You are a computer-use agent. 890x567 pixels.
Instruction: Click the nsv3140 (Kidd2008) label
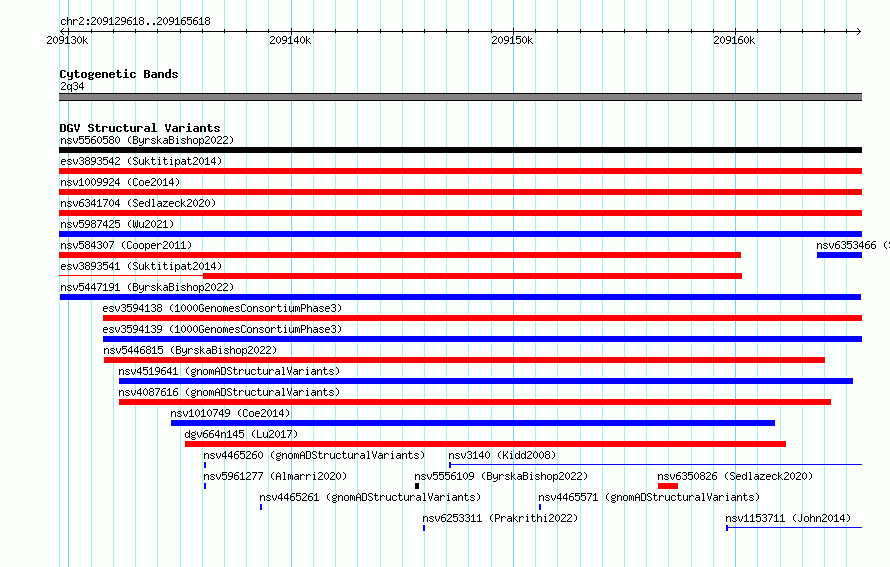tap(502, 455)
